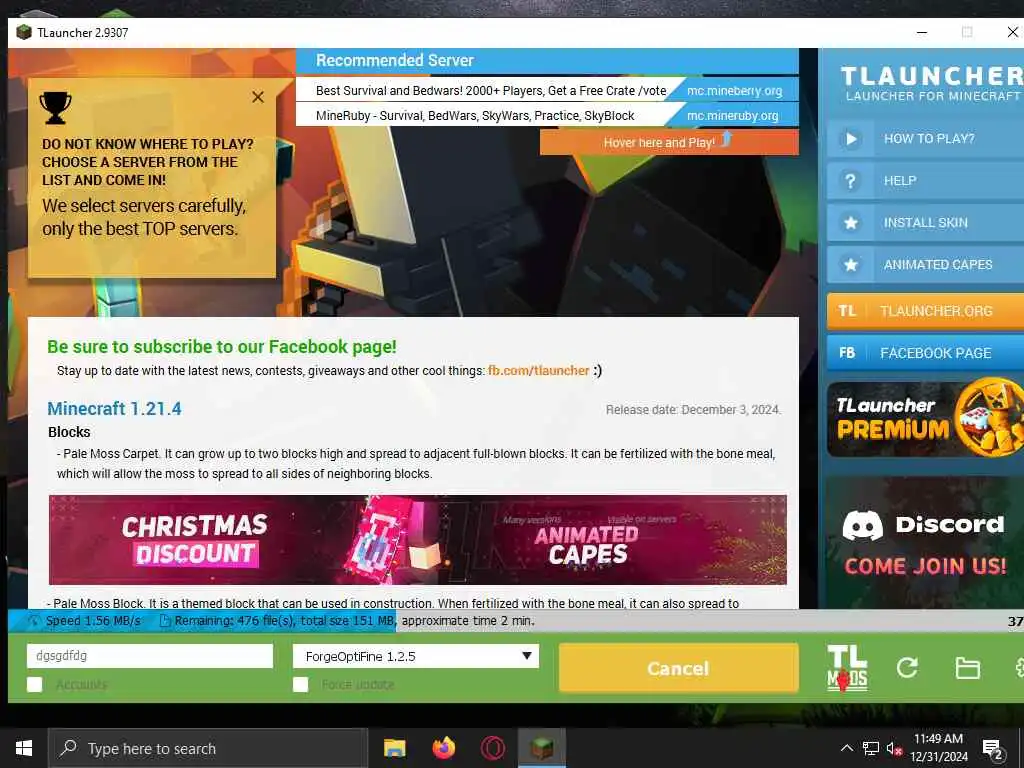This screenshot has width=1024, height=768.
Task: Click the Hover here and Play orange bar
Action: coord(669,142)
